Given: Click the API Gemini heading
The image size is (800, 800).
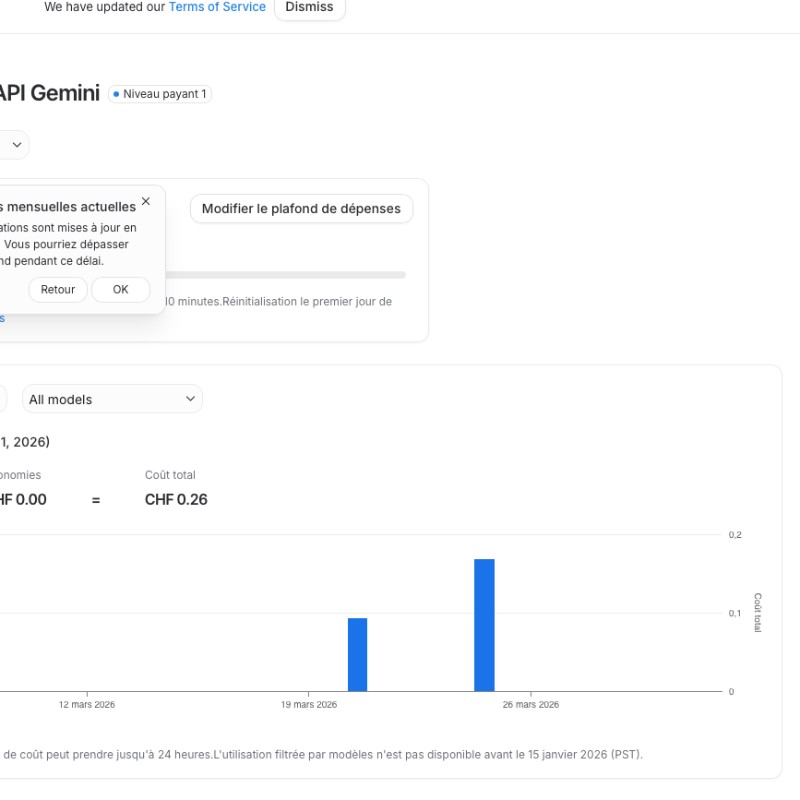Looking at the screenshot, I should pyautogui.click(x=49, y=93).
